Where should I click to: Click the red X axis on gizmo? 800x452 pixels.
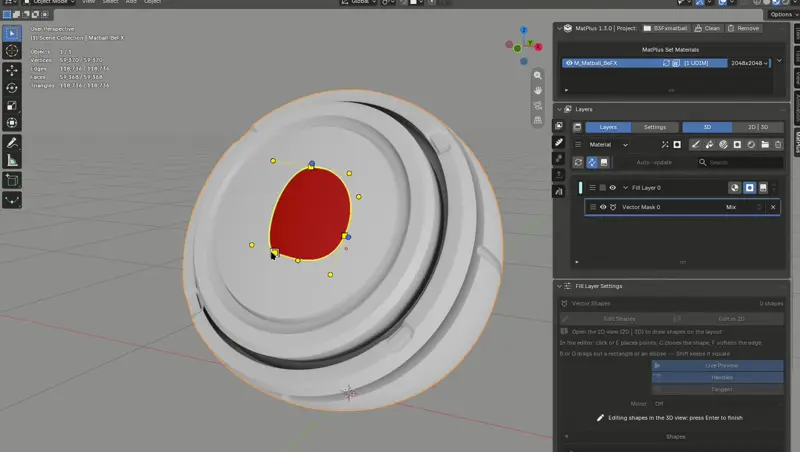[x=538, y=47]
